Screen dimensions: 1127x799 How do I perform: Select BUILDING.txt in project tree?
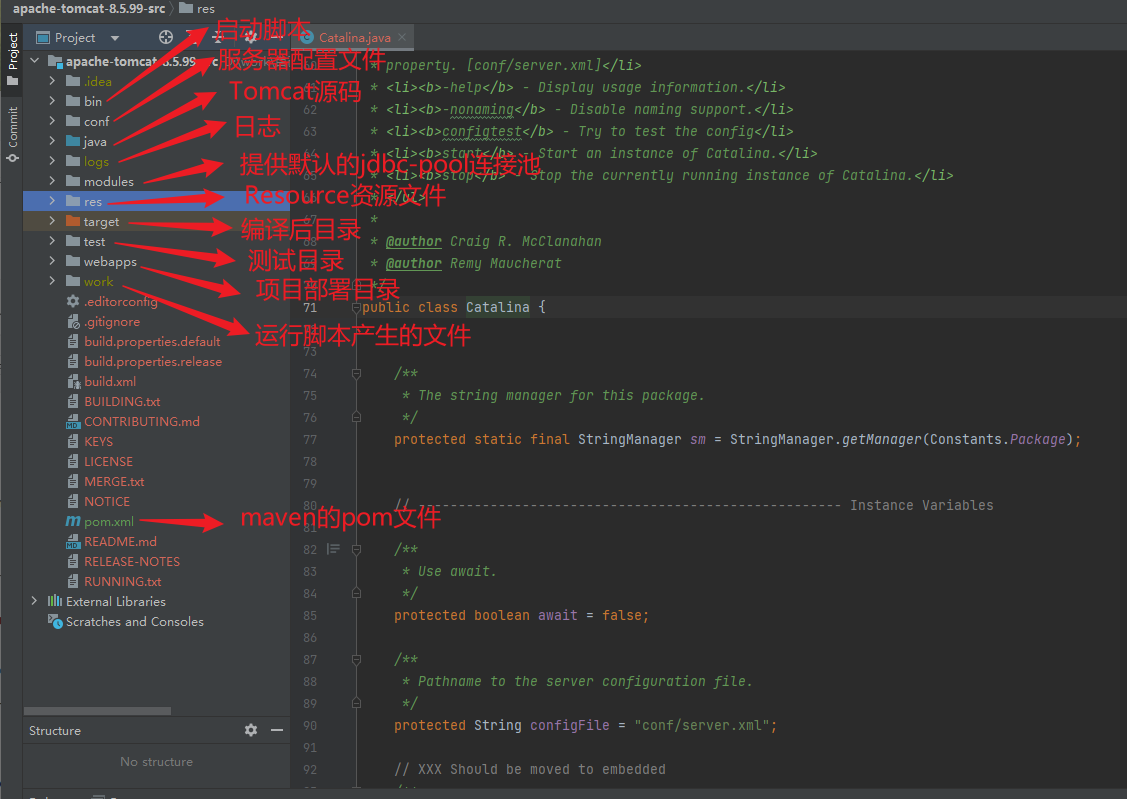[x=122, y=401]
